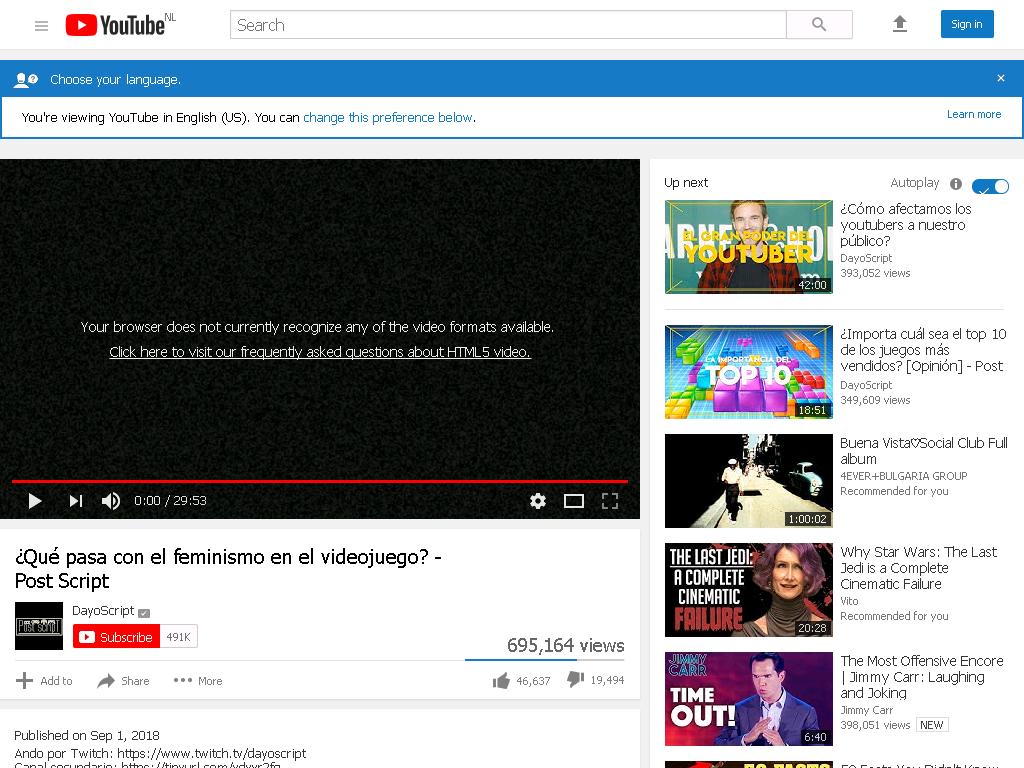Open the Share options
The image size is (1024, 768).
(x=123, y=680)
